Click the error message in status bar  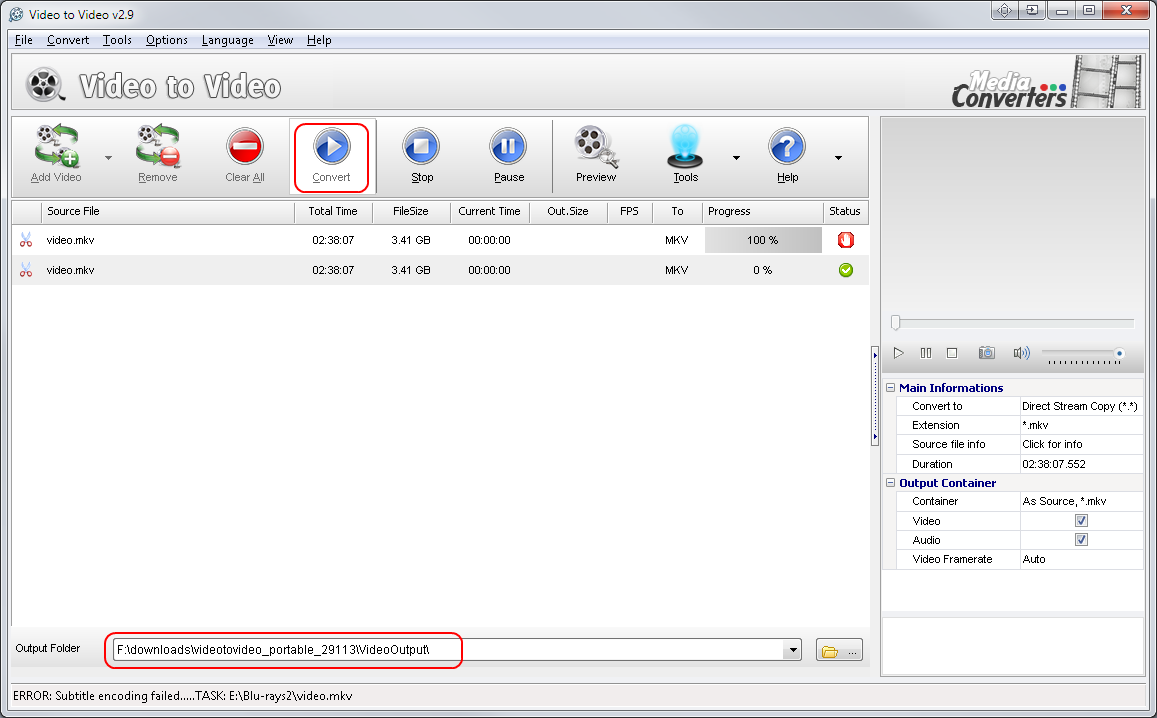pyautogui.click(x=182, y=696)
